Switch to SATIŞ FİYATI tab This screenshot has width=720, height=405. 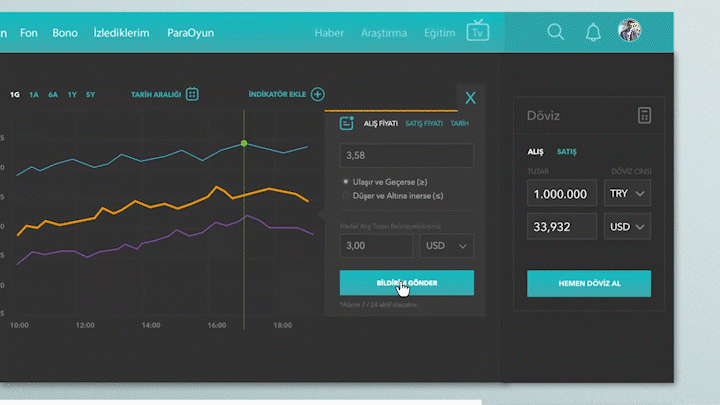click(424, 123)
